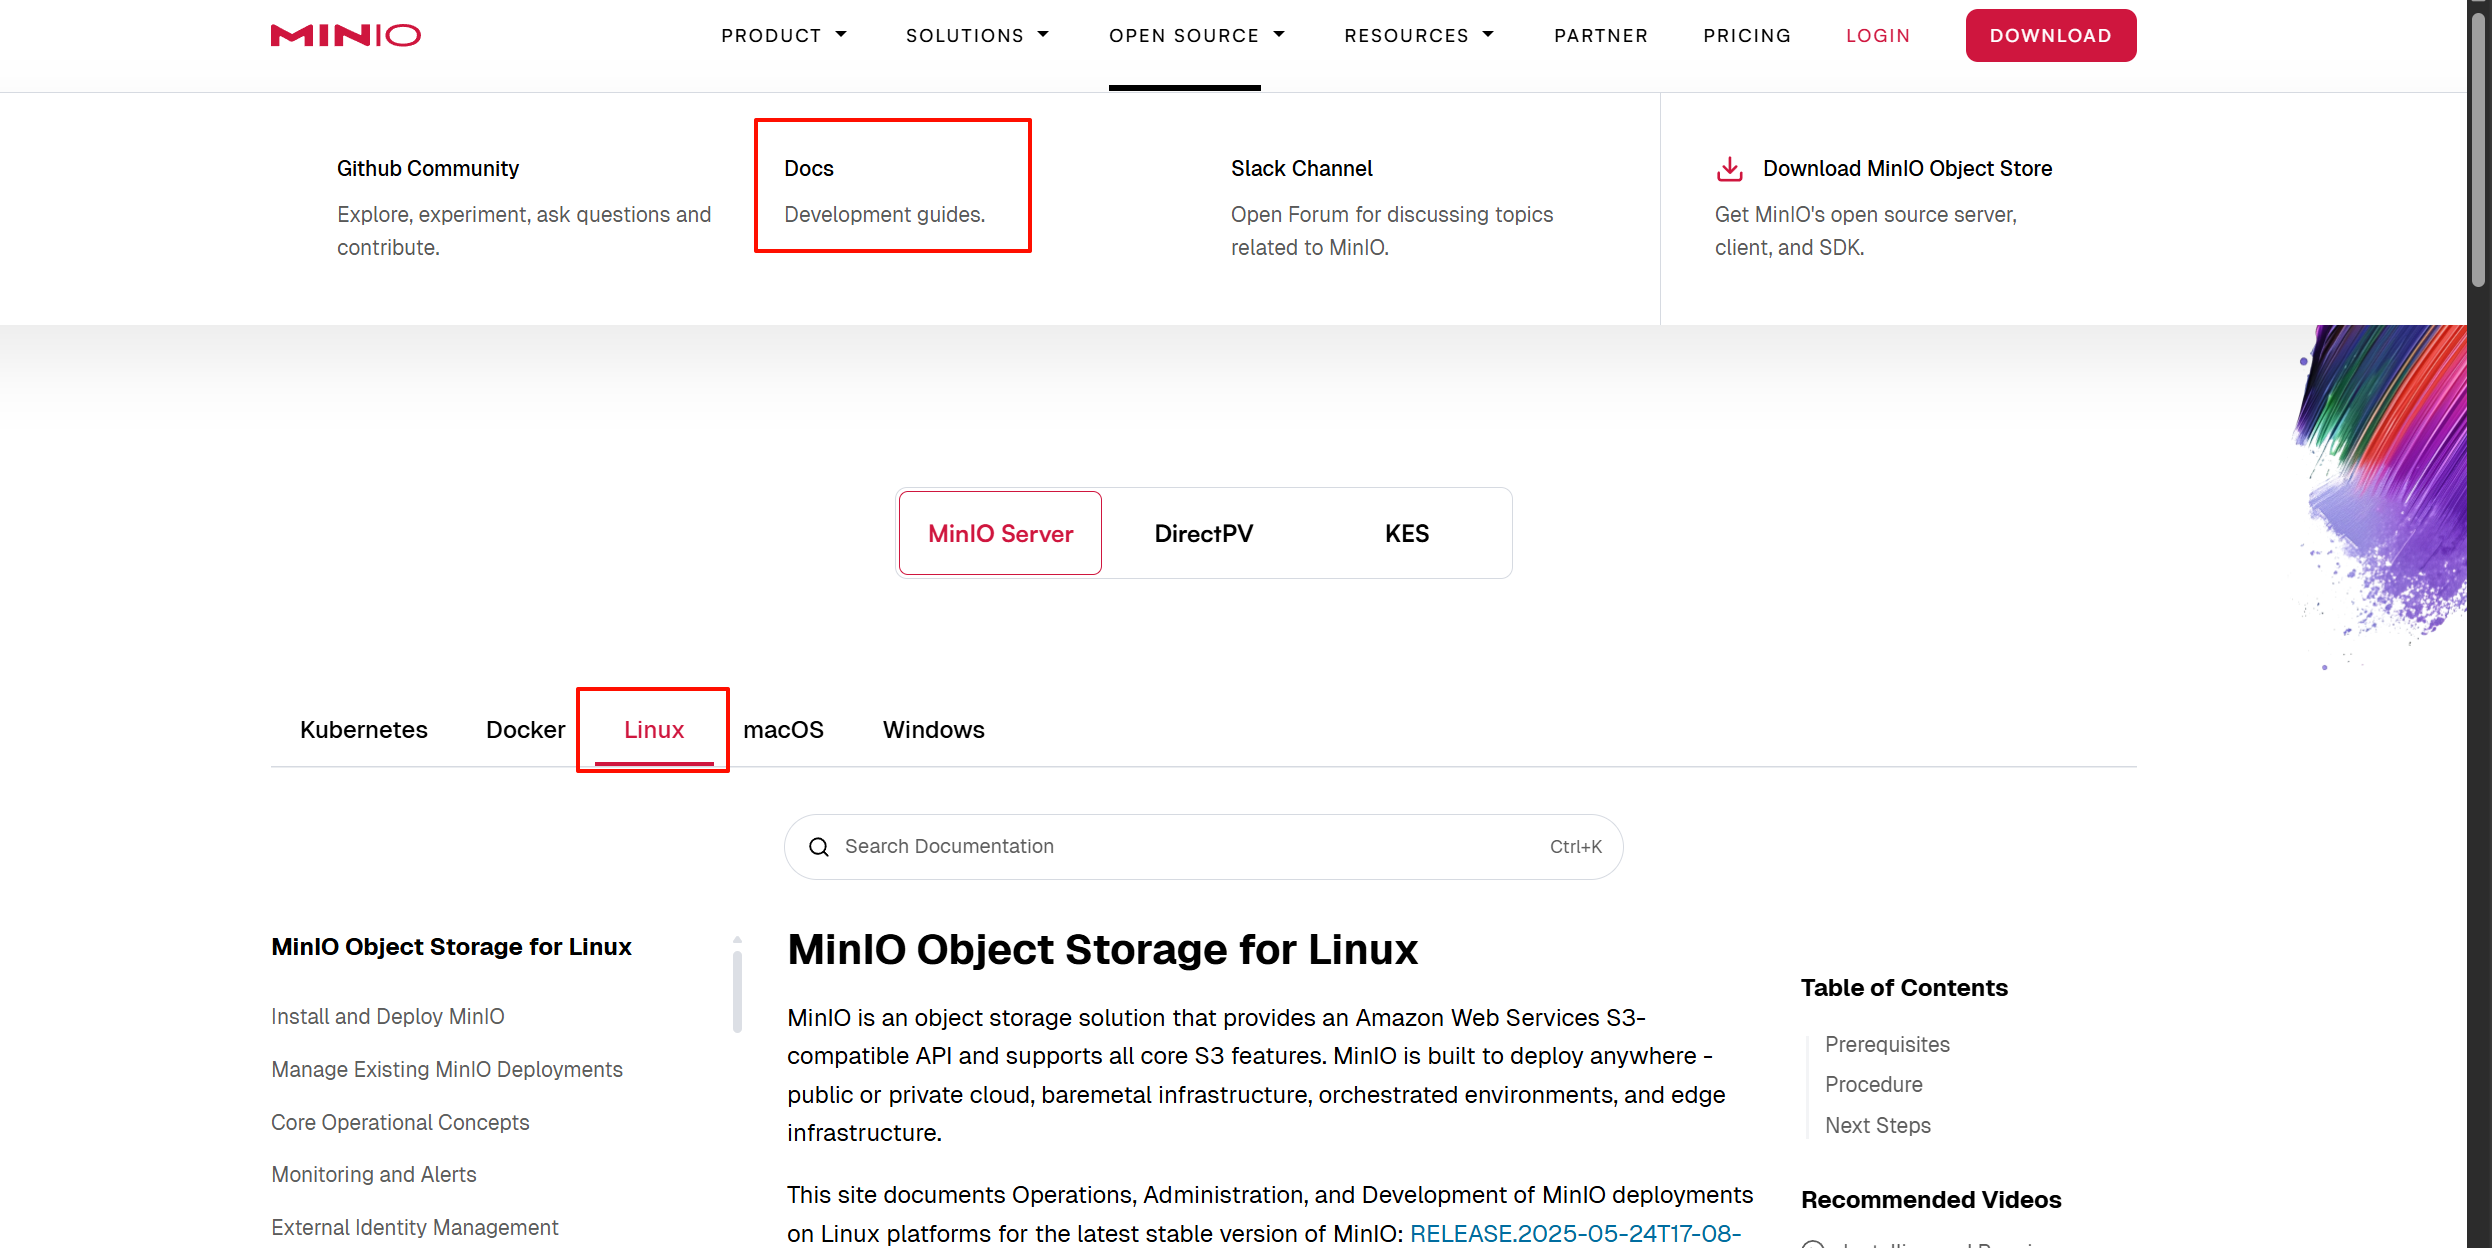2492x1248 pixels.
Task: Click MinIO Object Storage for Linux sidebar heading
Action: [452, 947]
